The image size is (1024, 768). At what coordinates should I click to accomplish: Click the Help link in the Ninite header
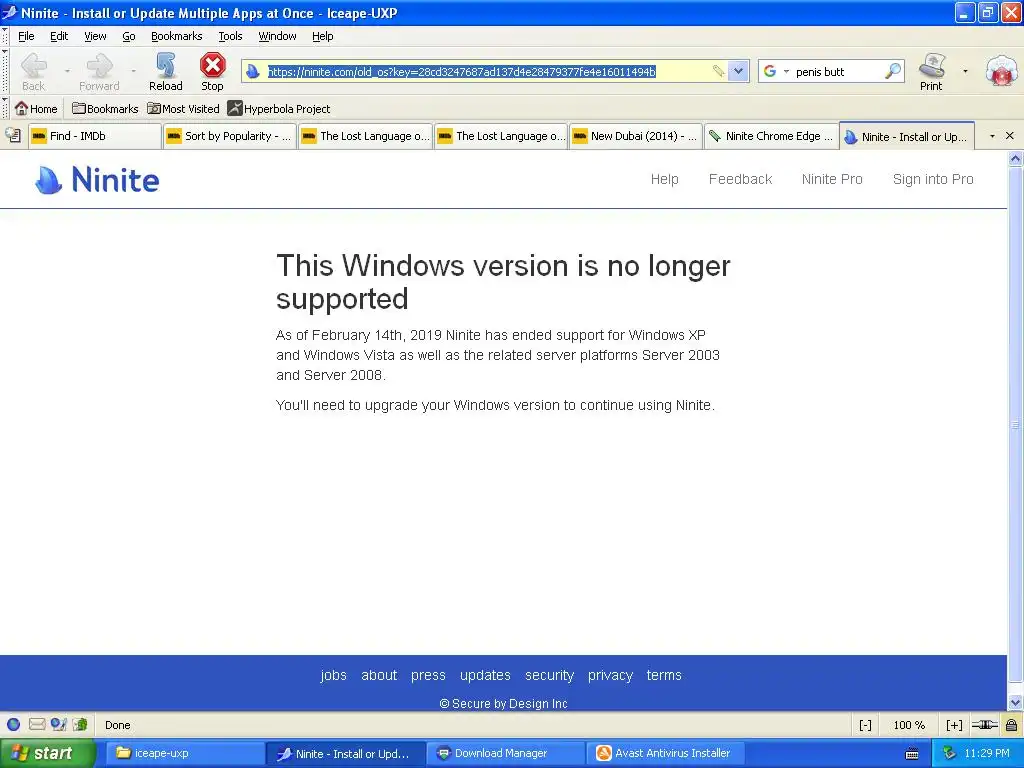pos(664,179)
